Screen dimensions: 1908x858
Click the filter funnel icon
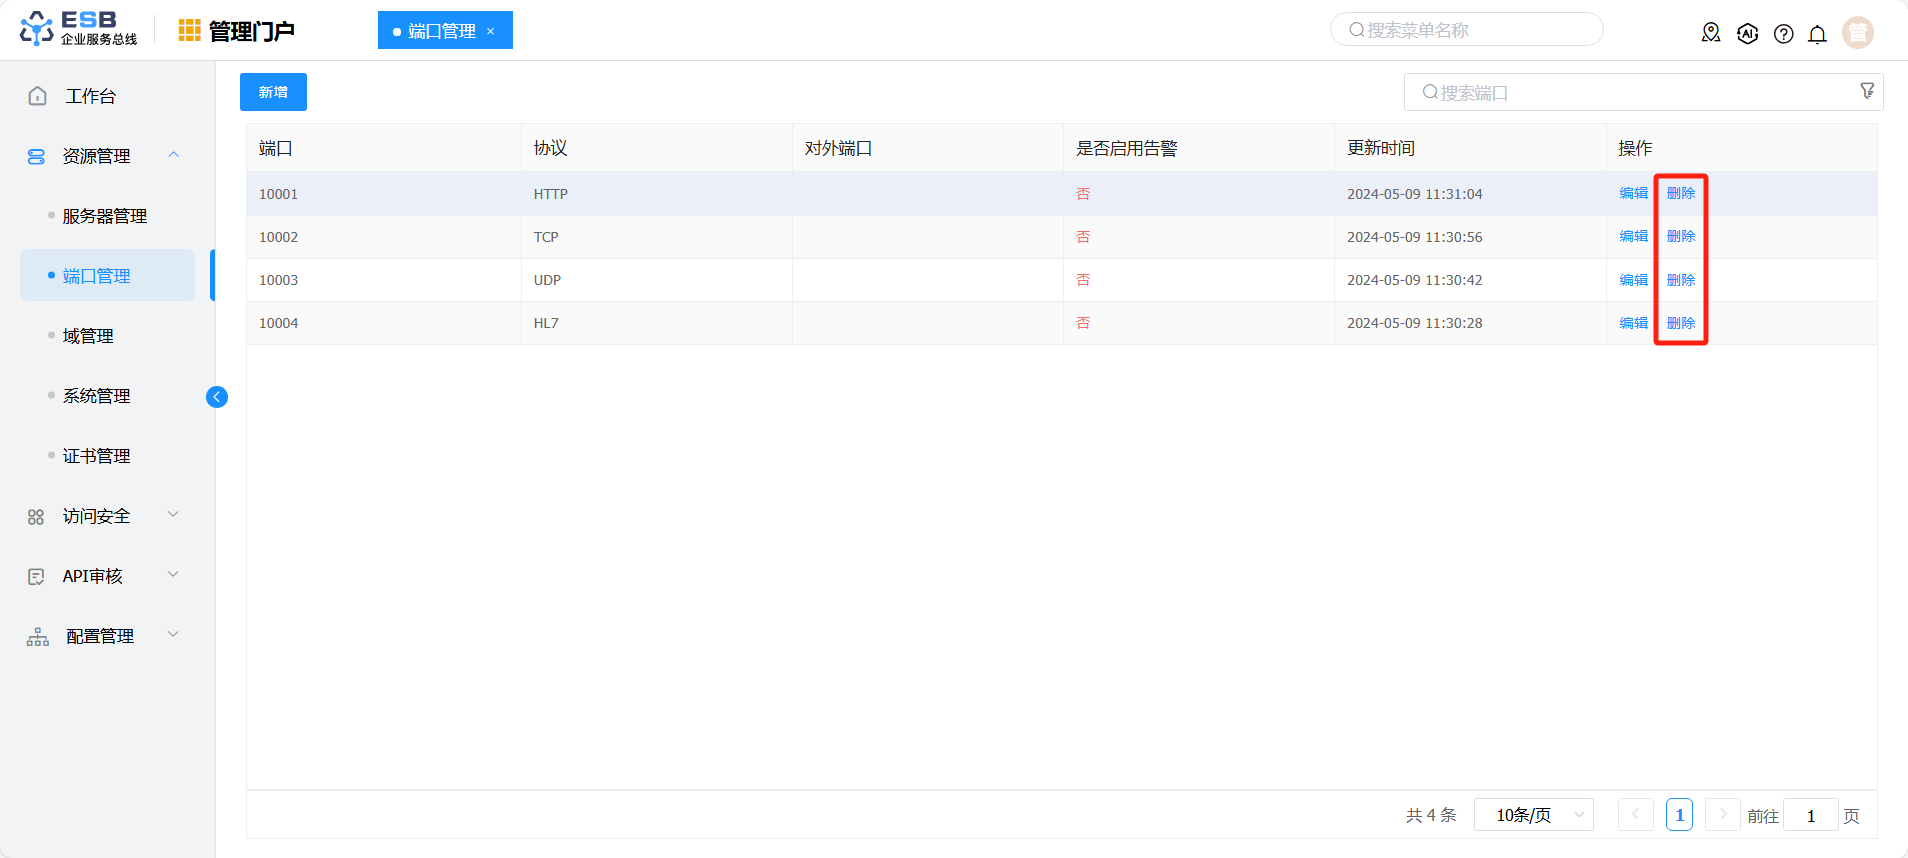click(1866, 91)
